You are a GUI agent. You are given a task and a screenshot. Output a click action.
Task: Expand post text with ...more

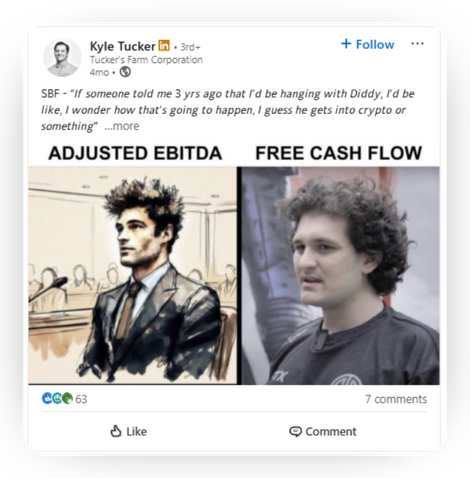[x=122, y=126]
